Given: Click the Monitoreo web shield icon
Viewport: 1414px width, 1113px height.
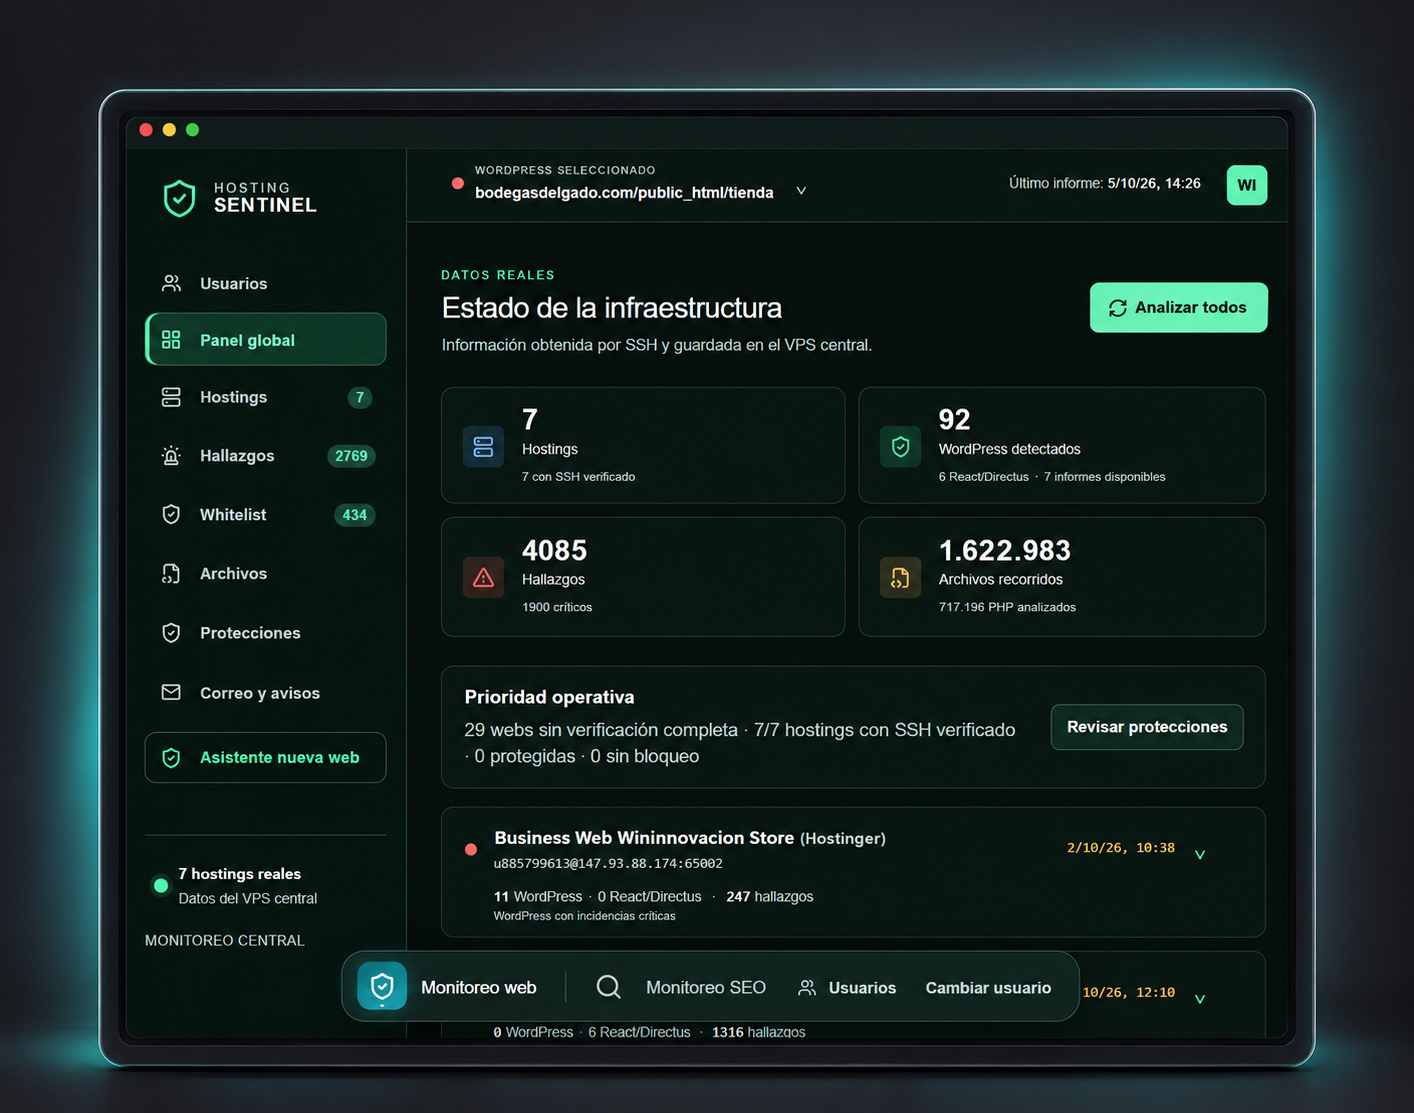Looking at the screenshot, I should click(382, 987).
